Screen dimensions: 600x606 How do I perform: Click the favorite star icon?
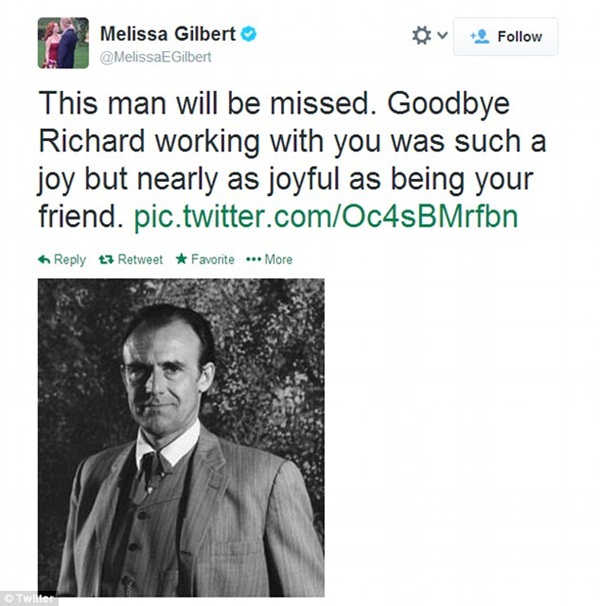[x=181, y=259]
